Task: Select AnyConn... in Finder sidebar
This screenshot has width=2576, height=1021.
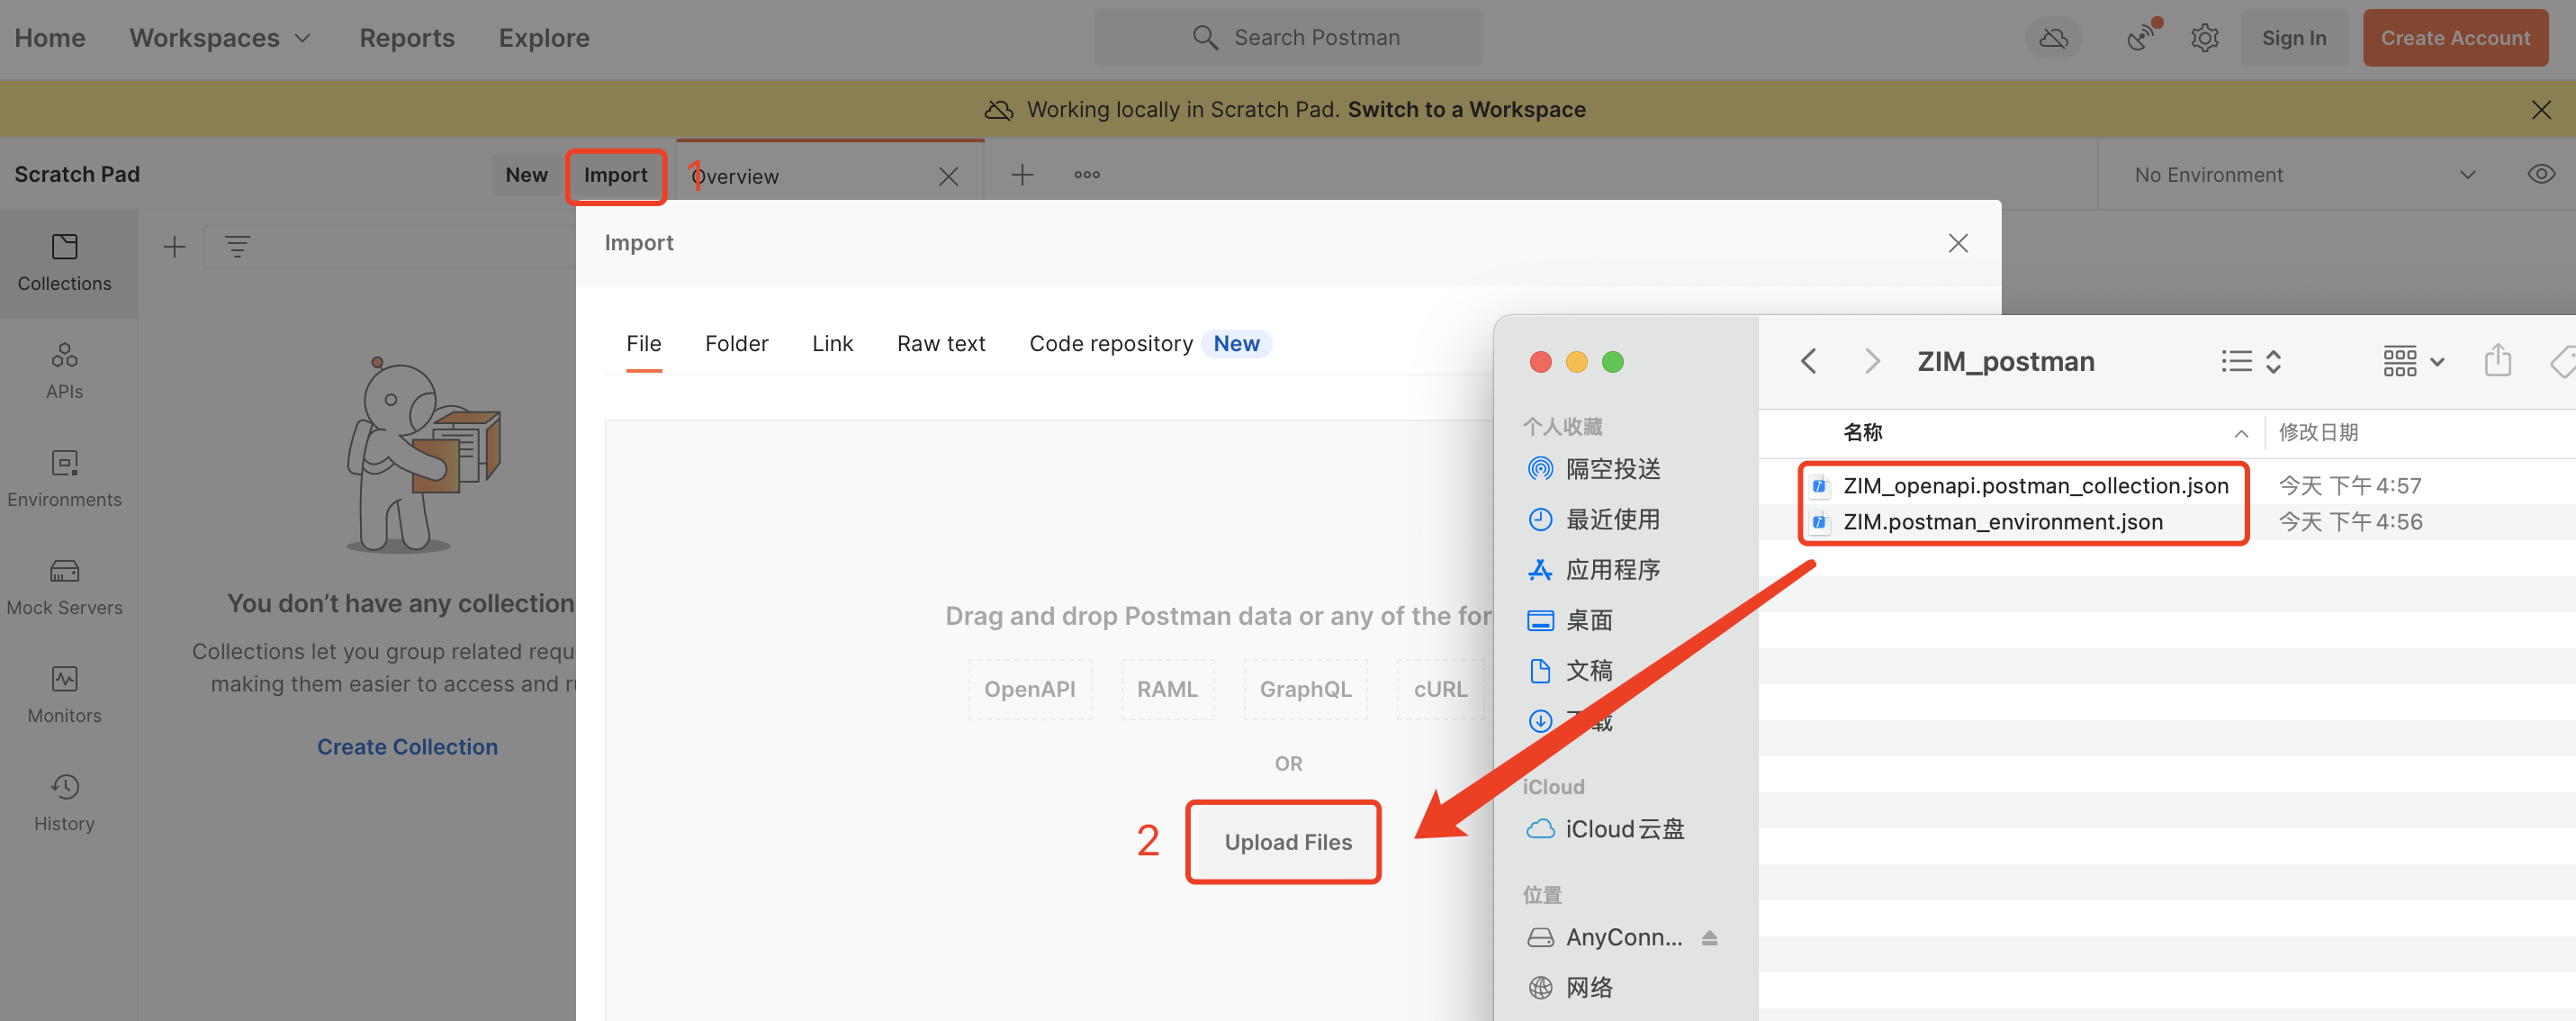Action: 1606,937
